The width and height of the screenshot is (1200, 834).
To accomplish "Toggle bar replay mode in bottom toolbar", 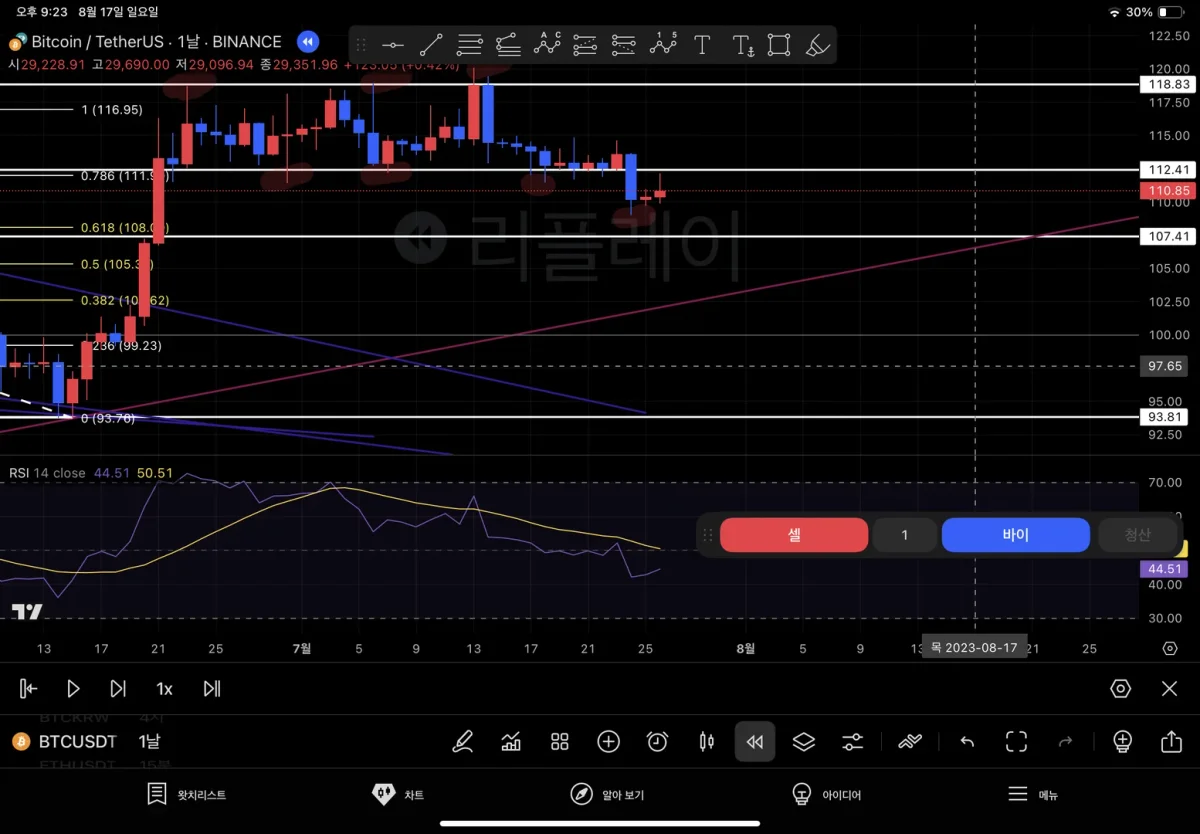I will 755,742.
